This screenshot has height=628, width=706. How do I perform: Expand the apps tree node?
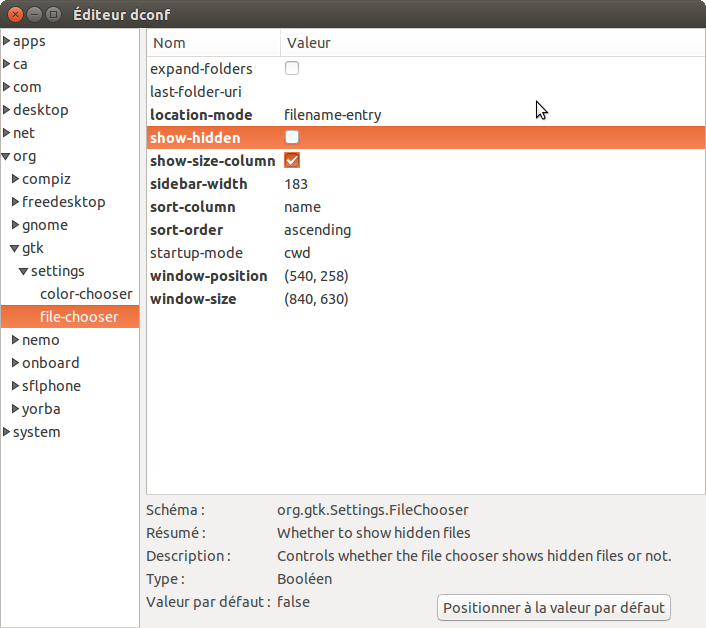coord(6,41)
